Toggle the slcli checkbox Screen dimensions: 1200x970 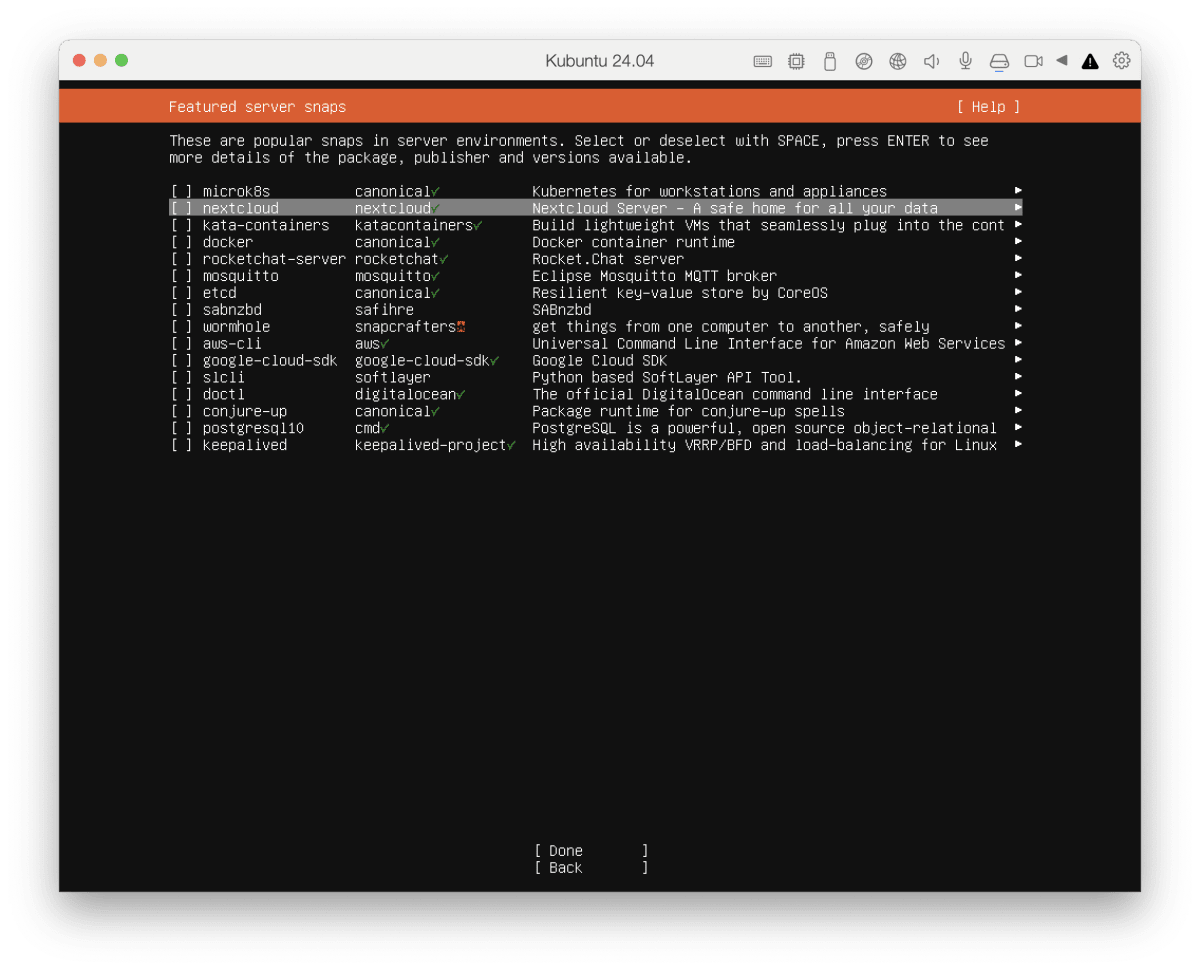(181, 377)
